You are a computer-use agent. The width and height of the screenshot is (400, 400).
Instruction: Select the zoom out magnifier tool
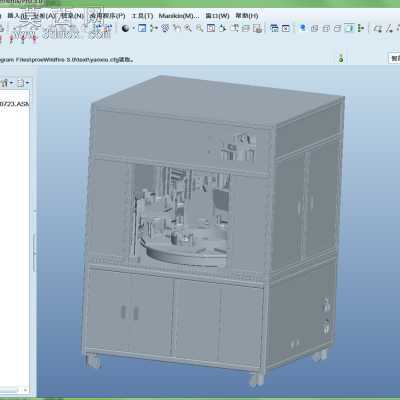[x=199, y=28]
